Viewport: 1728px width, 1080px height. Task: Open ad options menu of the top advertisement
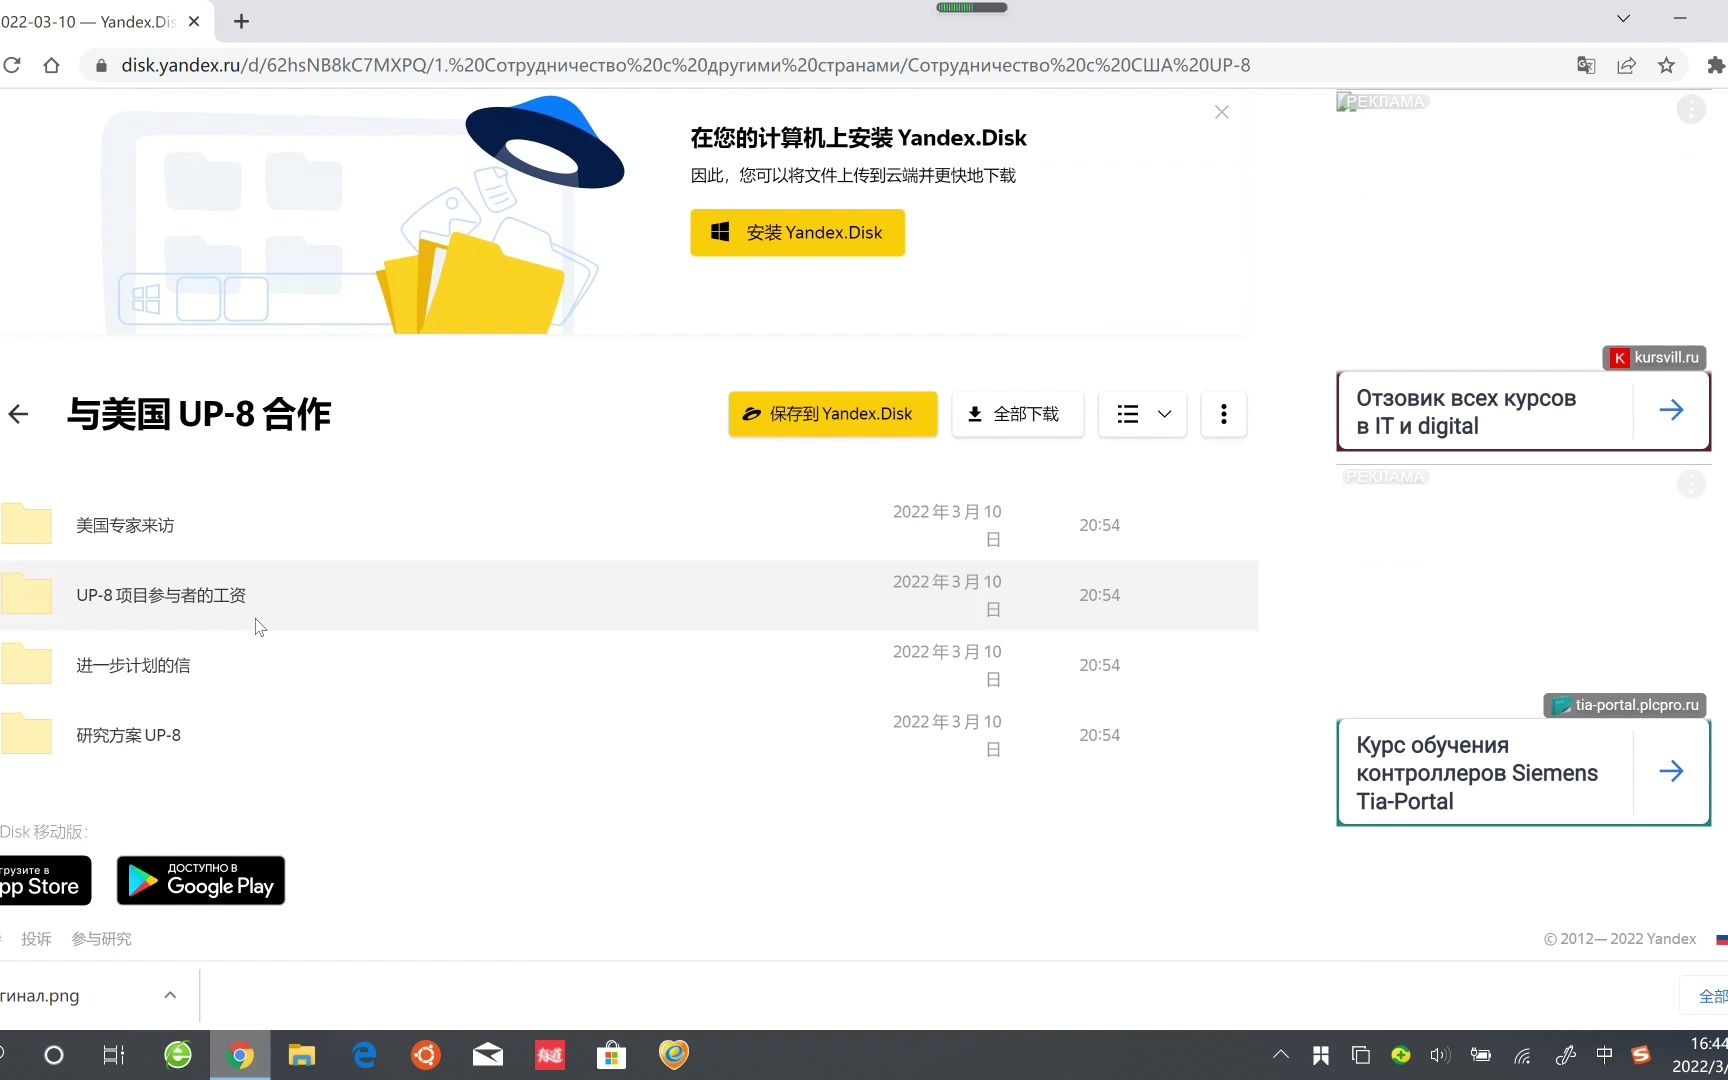1691,109
